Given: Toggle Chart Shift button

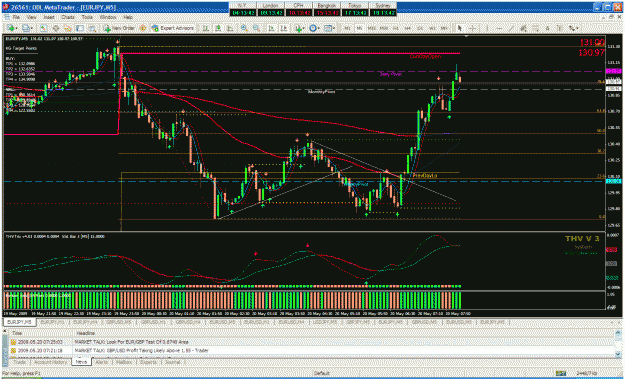Looking at the screenshot, I should 283,28.
